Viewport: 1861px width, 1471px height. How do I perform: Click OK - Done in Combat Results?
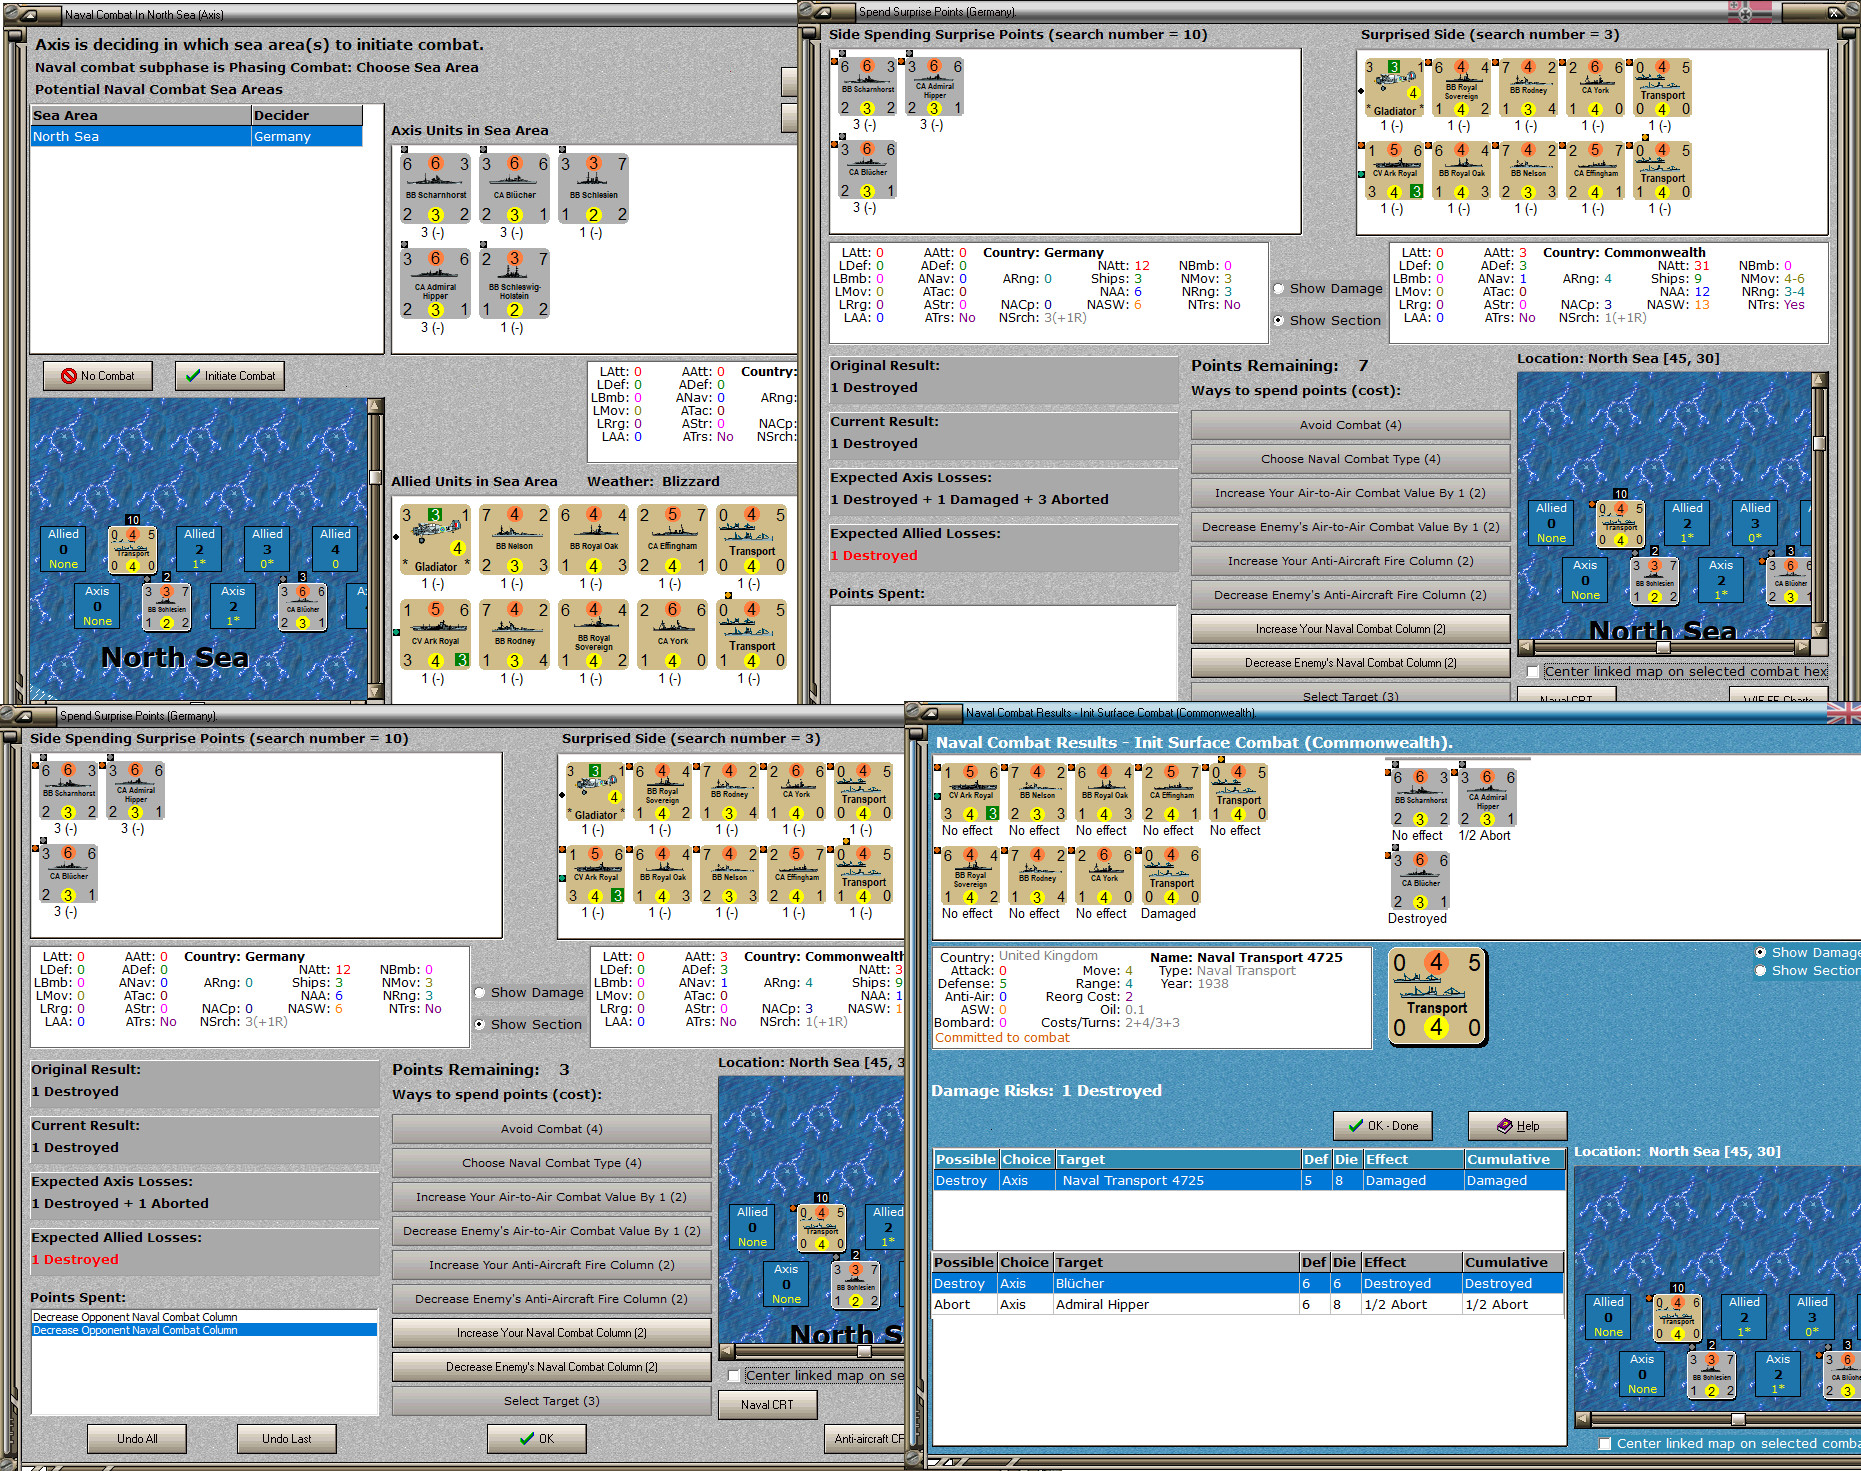click(x=1383, y=1126)
